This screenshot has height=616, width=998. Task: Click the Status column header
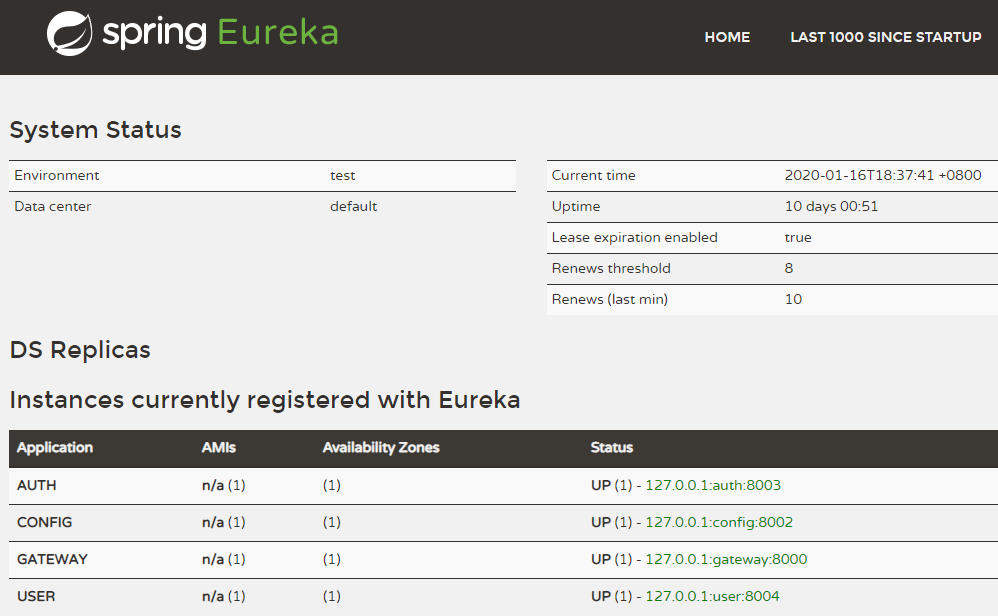(612, 448)
